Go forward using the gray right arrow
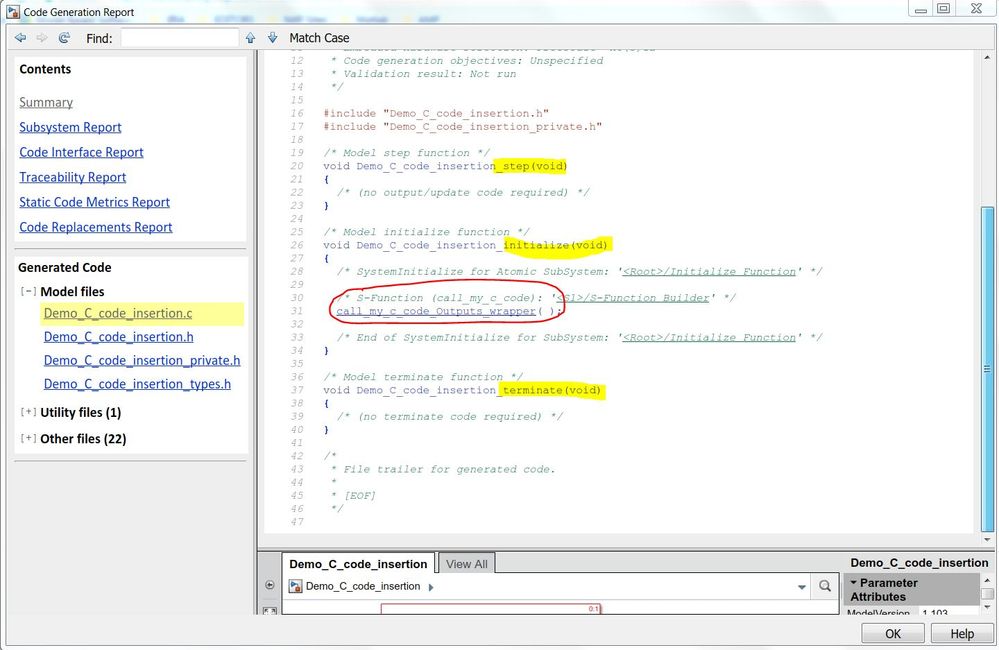The height and width of the screenshot is (650, 999). 42,38
